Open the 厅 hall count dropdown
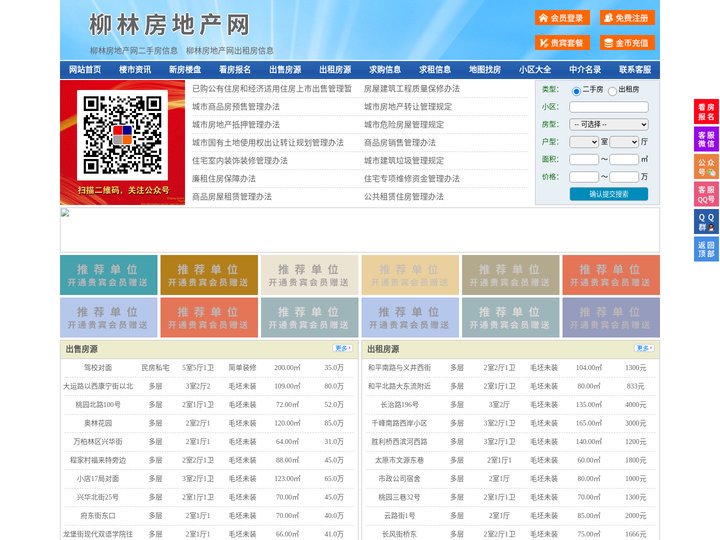 [x=624, y=142]
